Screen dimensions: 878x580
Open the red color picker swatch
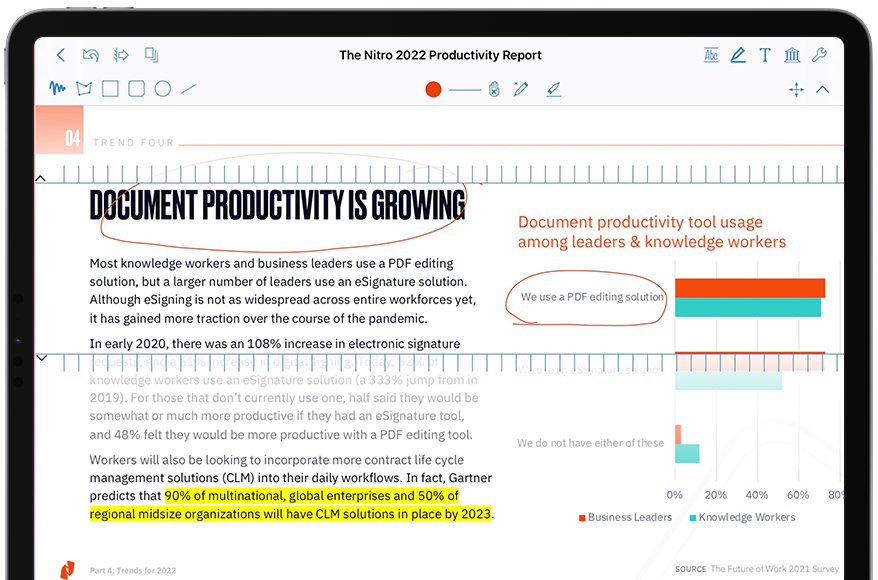(433, 89)
